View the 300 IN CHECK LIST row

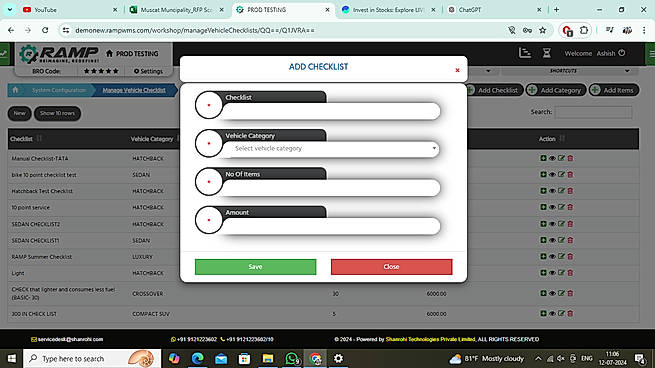click(x=552, y=313)
